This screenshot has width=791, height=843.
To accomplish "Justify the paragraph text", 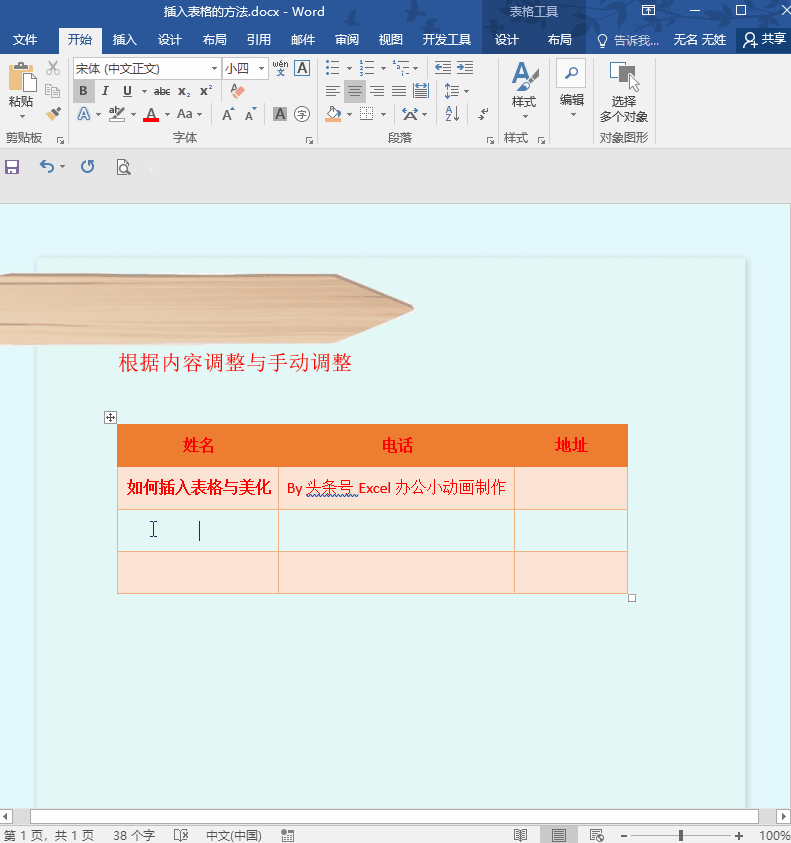I will coord(399,91).
